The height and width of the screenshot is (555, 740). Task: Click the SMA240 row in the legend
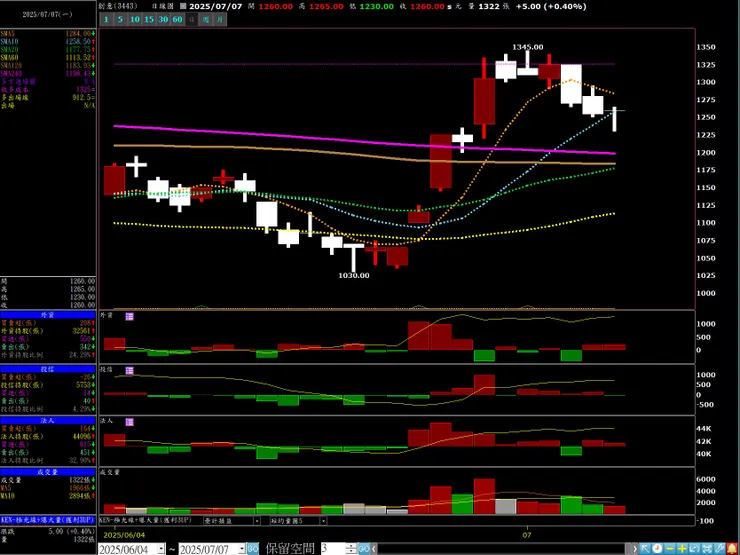(48, 74)
